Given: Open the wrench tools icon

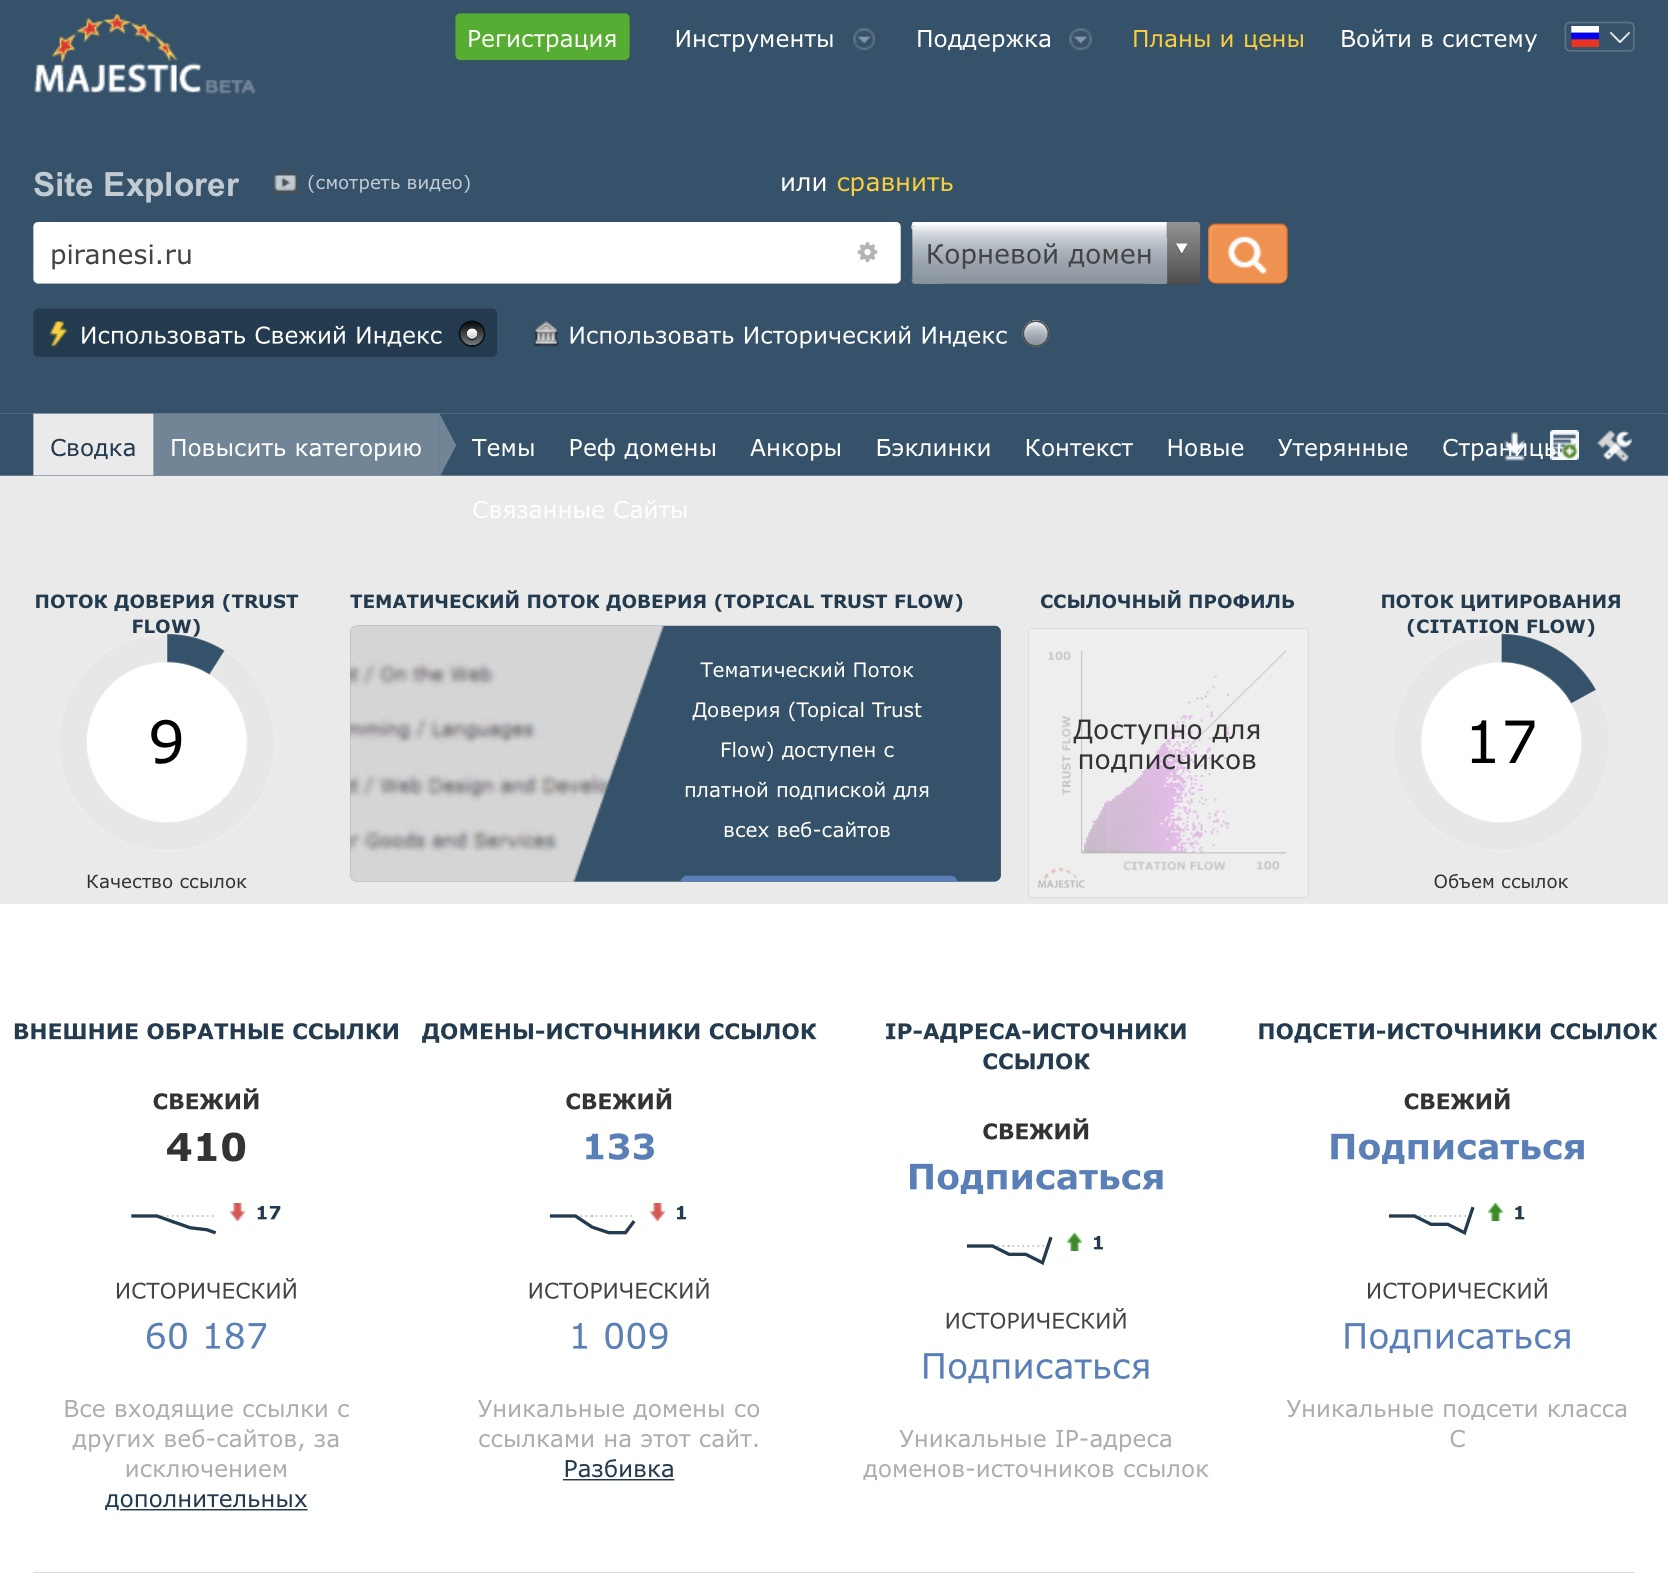Looking at the screenshot, I should 1615,445.
